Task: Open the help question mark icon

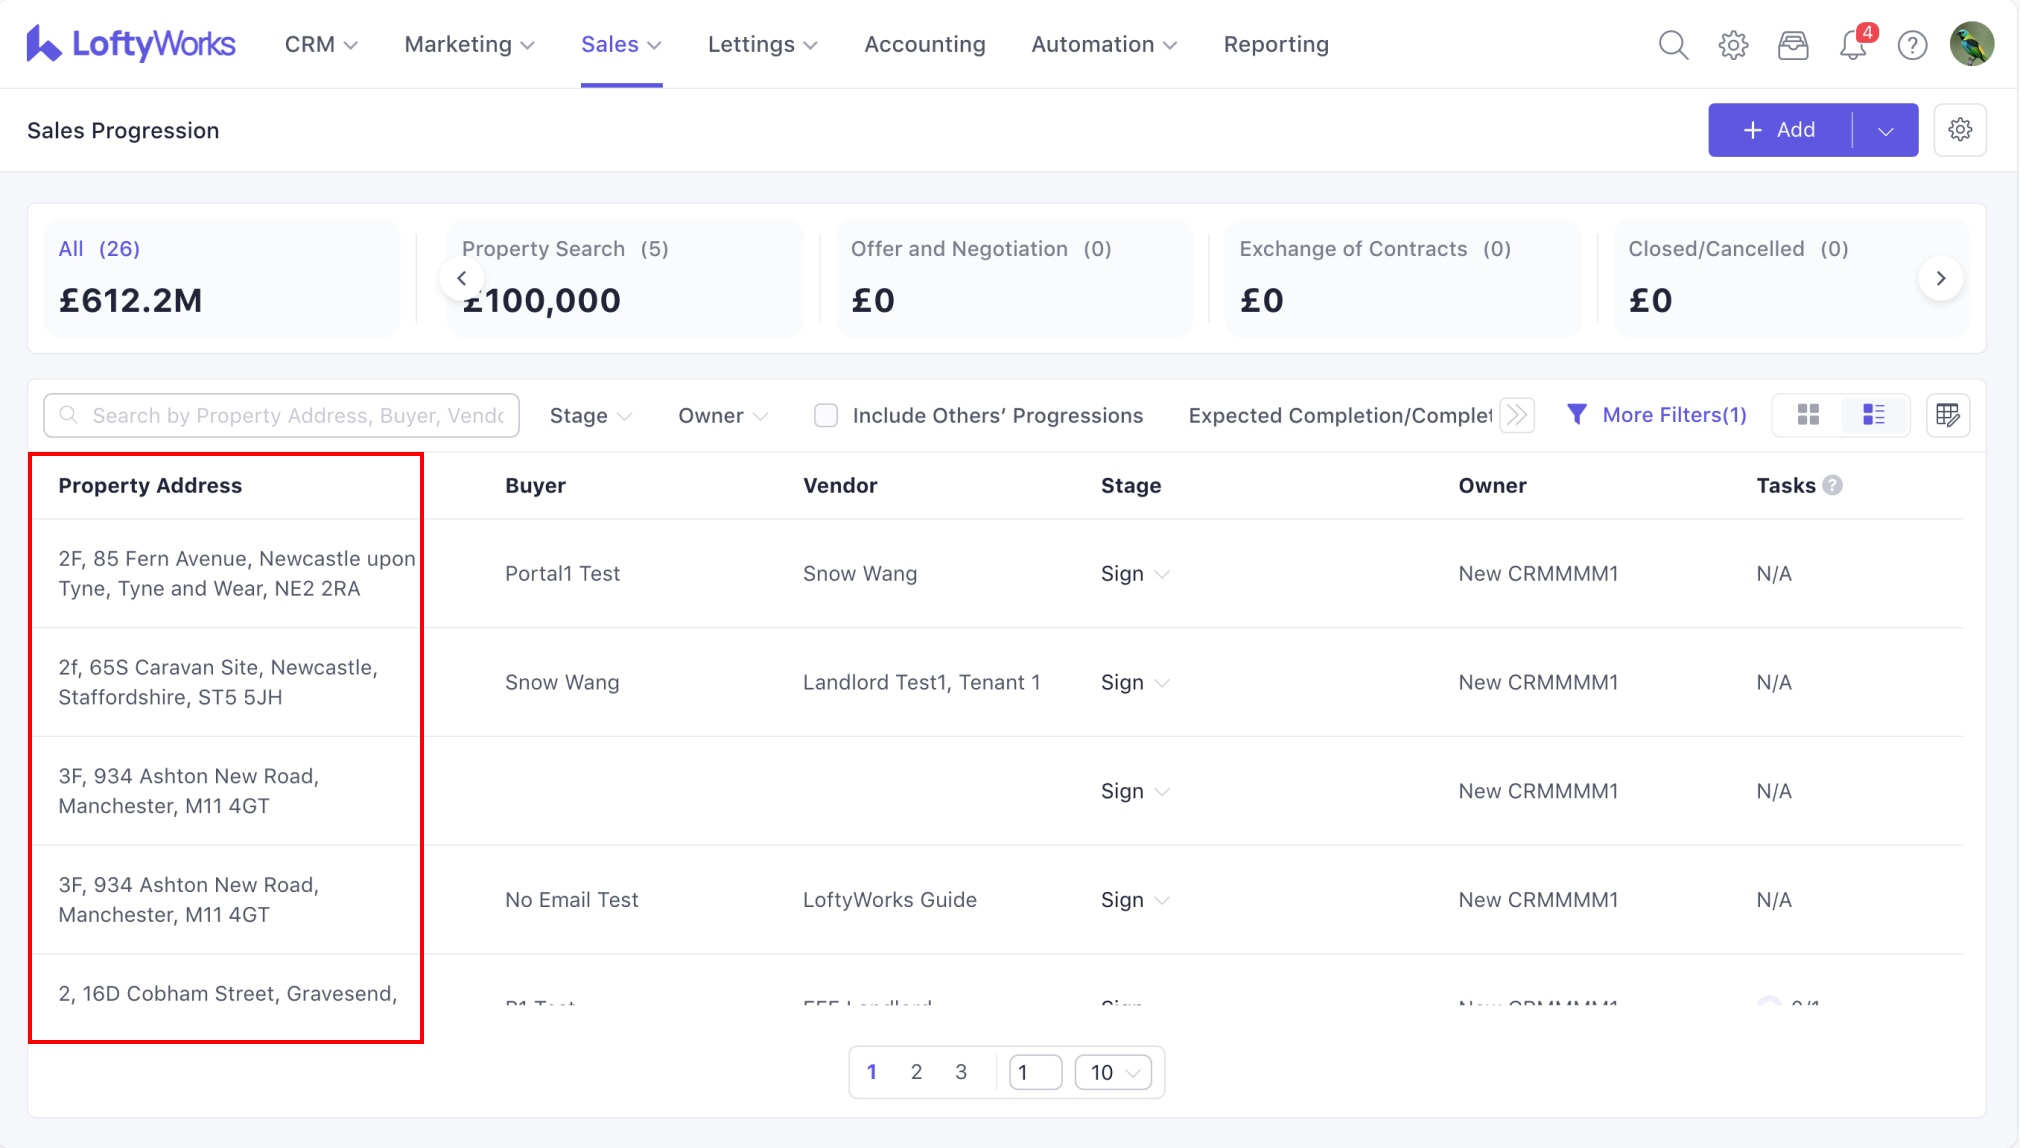Action: (1912, 45)
